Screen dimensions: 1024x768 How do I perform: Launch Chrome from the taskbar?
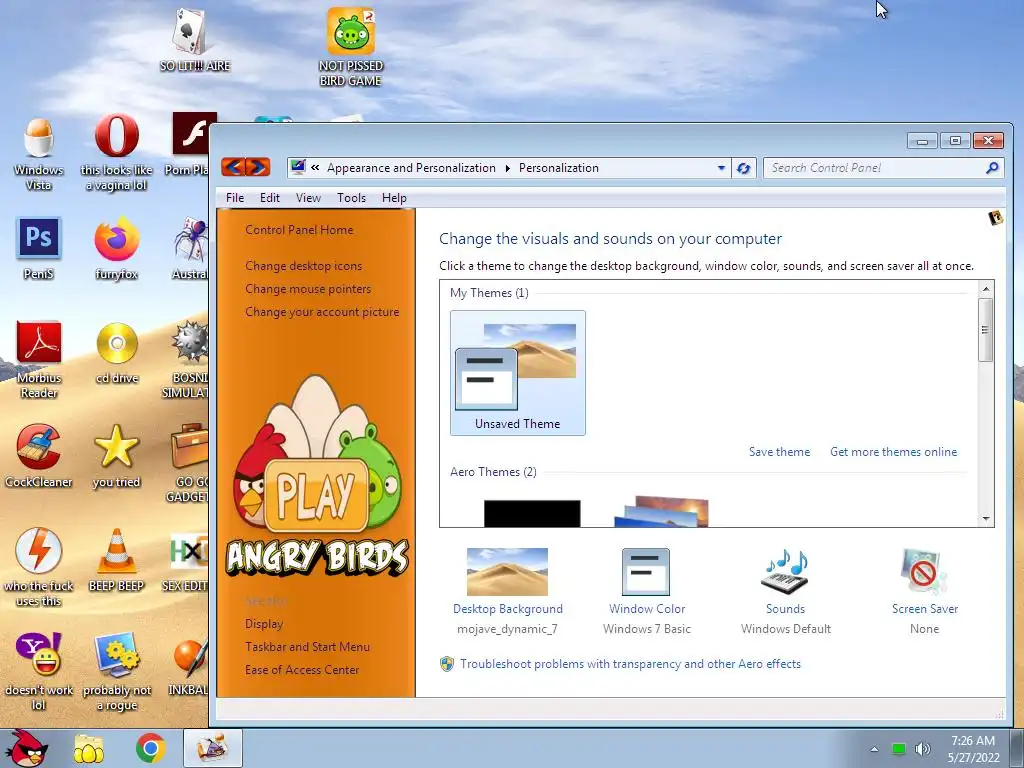(151, 748)
